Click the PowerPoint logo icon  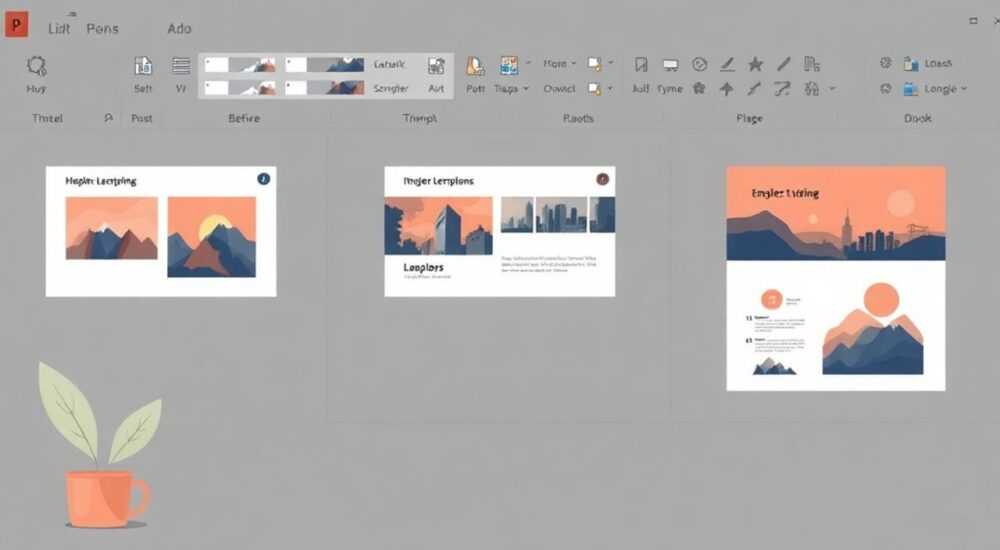pyautogui.click(x=16, y=25)
